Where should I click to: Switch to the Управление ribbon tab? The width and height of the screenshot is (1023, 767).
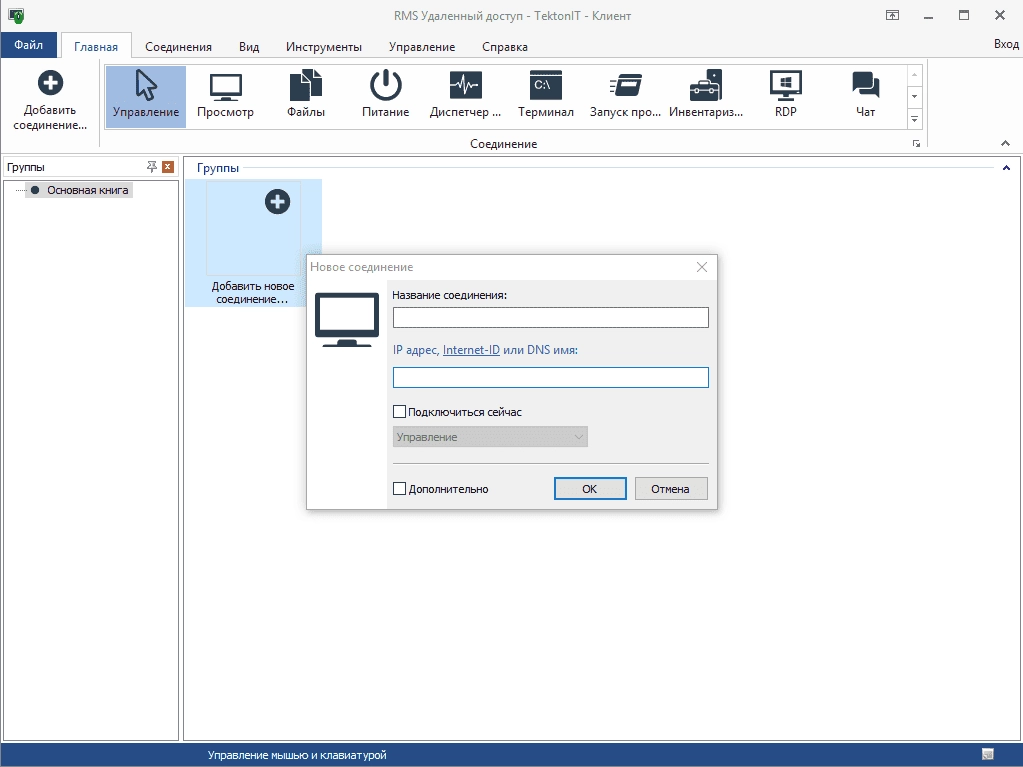(x=421, y=46)
